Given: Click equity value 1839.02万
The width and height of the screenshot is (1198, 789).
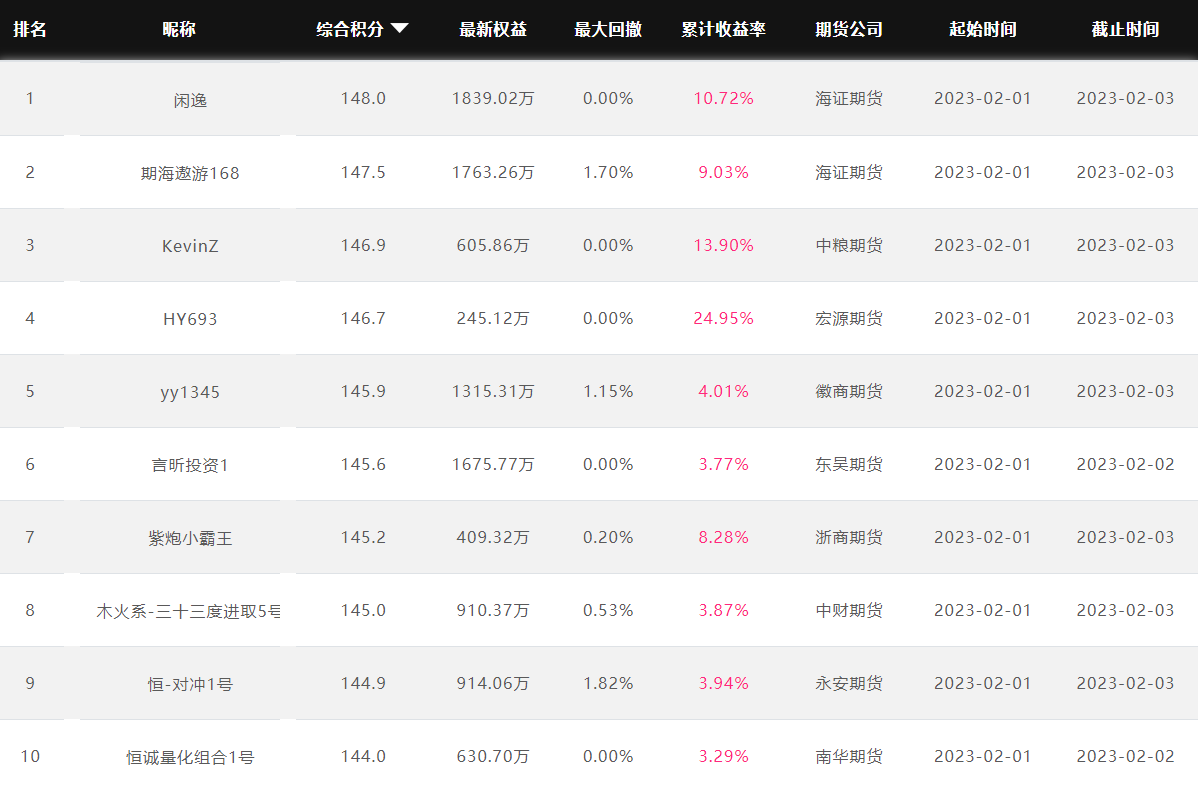Looking at the screenshot, I should [x=493, y=99].
